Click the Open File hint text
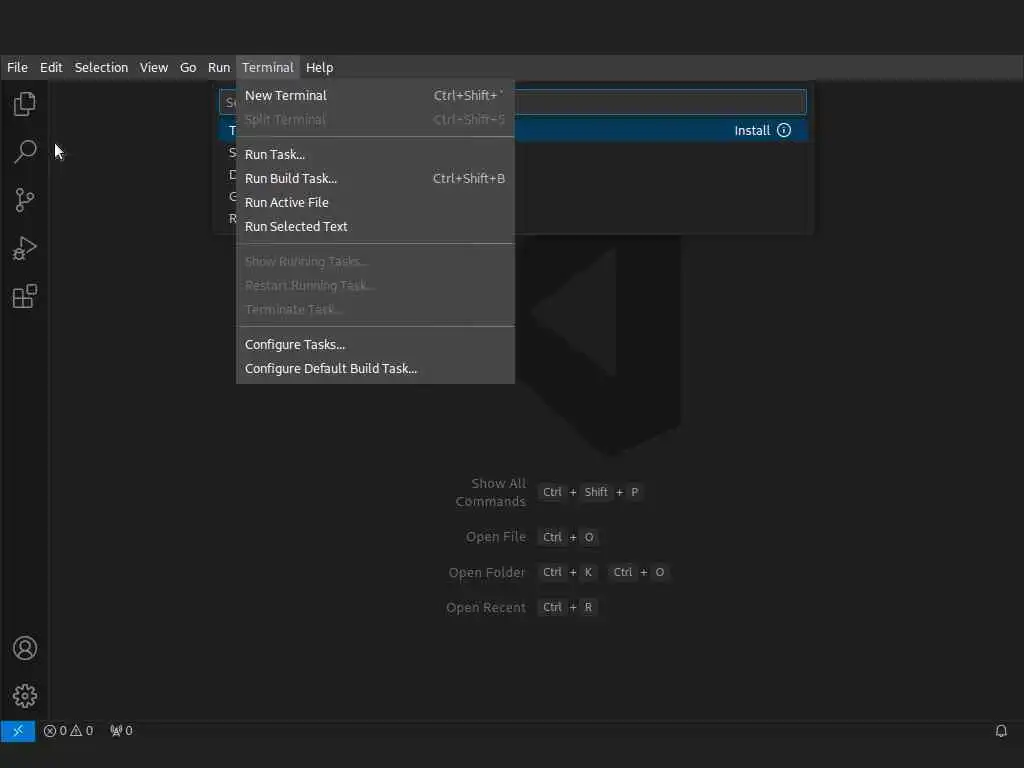This screenshot has width=1024, height=768. tap(496, 537)
